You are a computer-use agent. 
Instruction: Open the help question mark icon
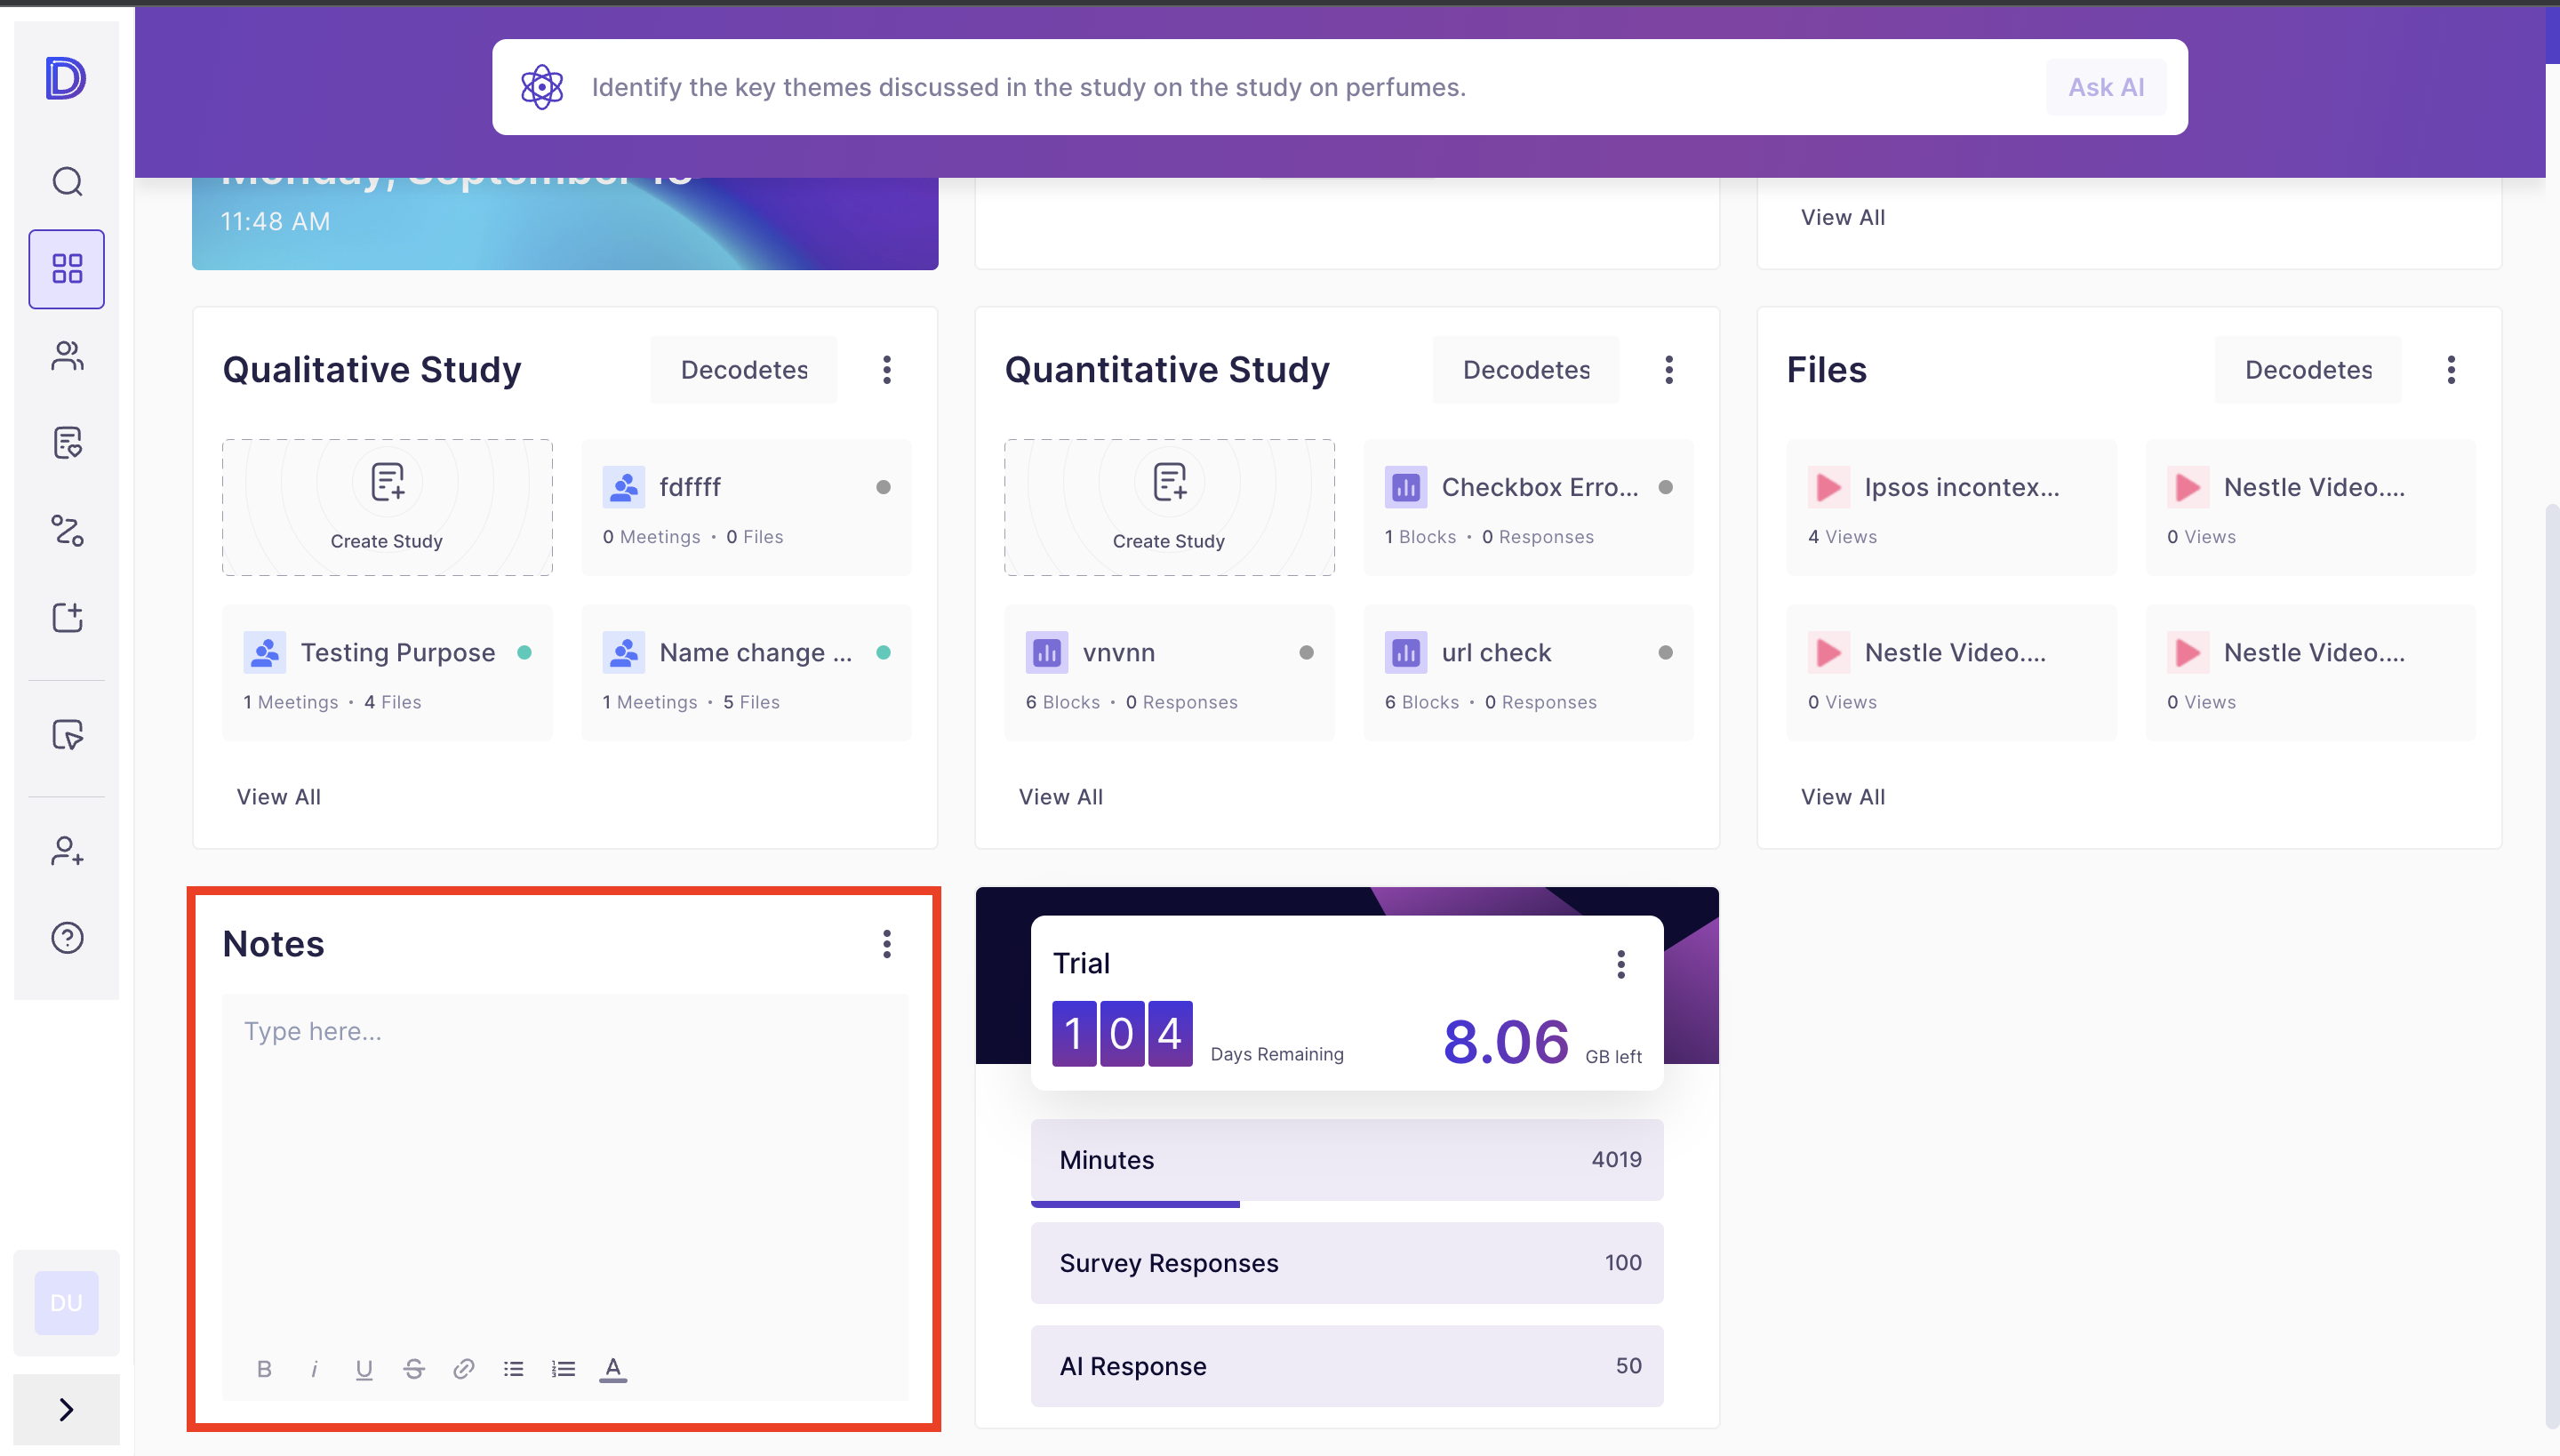[x=67, y=937]
